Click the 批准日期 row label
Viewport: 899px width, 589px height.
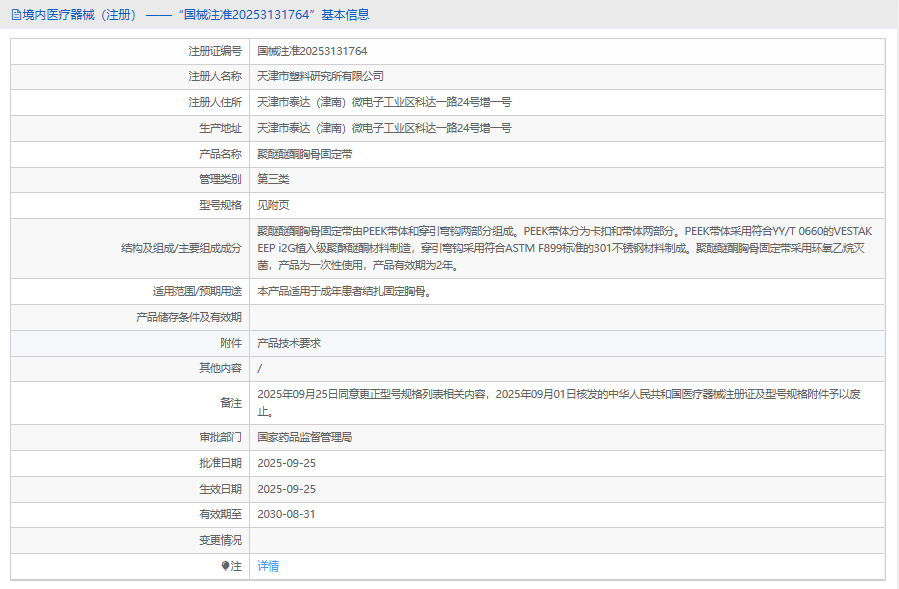click(220, 463)
